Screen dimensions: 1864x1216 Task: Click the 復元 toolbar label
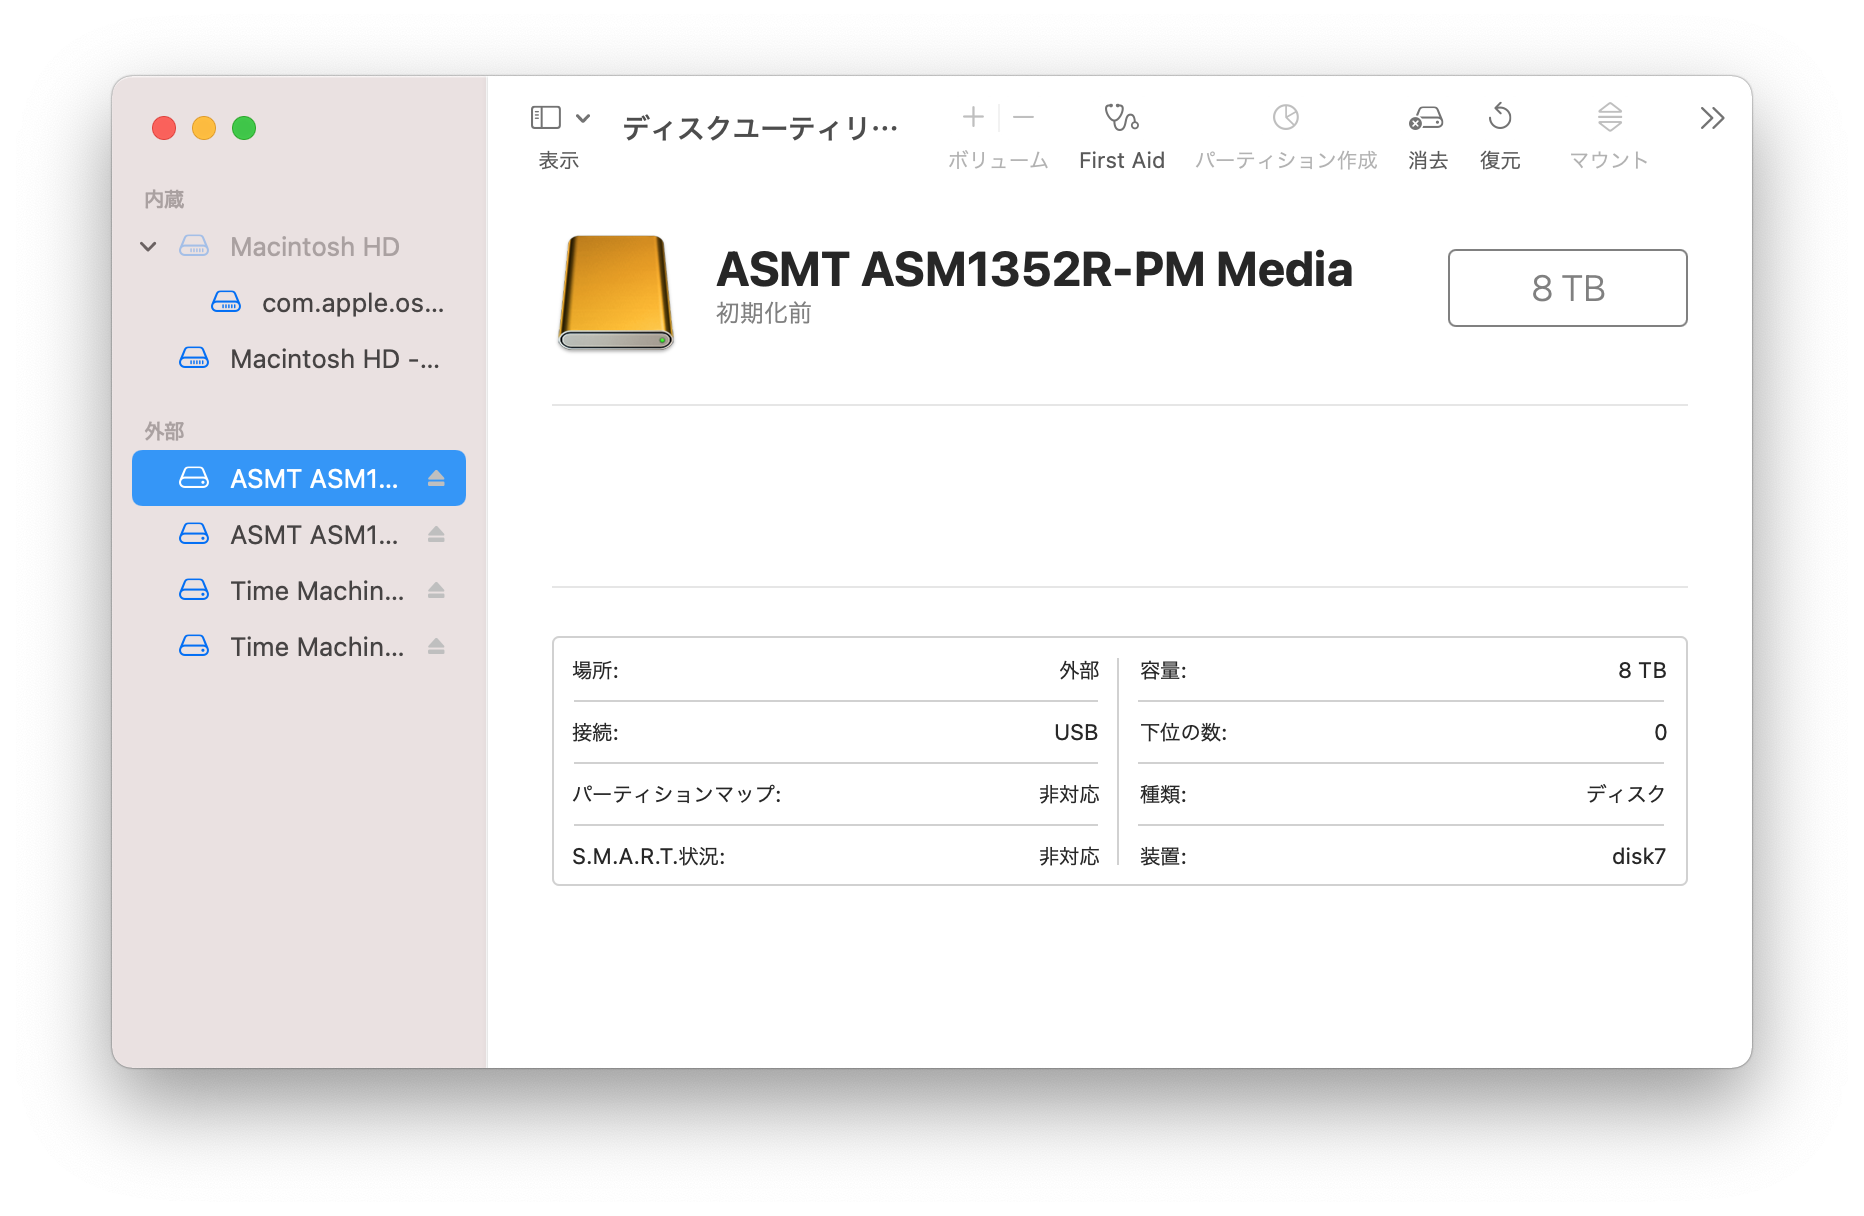click(1500, 160)
